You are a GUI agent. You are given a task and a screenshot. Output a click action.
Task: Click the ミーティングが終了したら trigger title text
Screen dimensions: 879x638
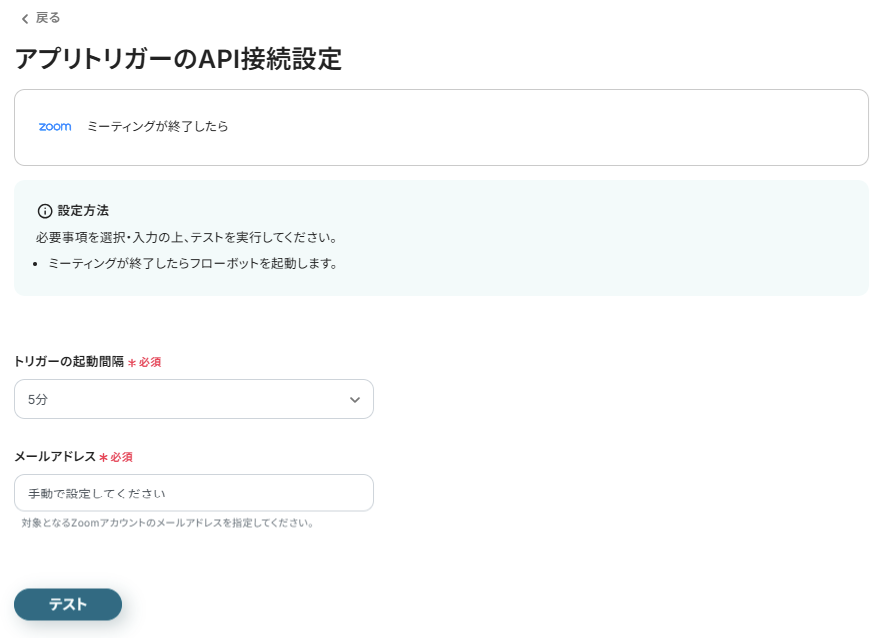click(158, 127)
